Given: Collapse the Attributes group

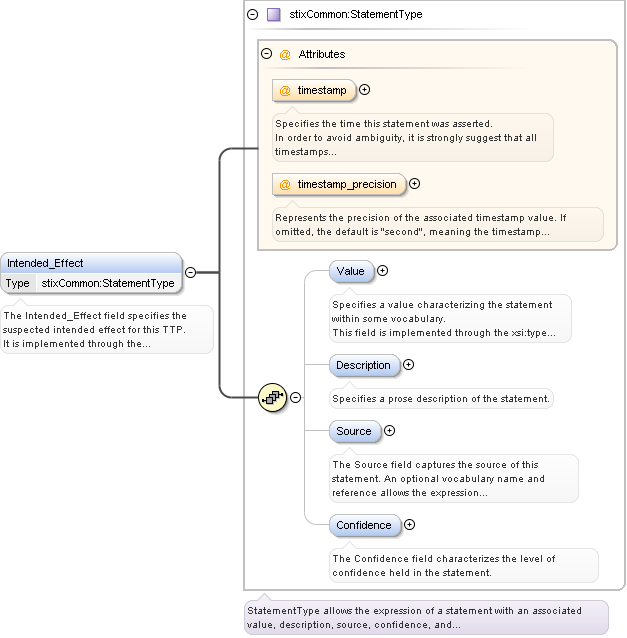Looking at the screenshot, I should [x=266, y=54].
